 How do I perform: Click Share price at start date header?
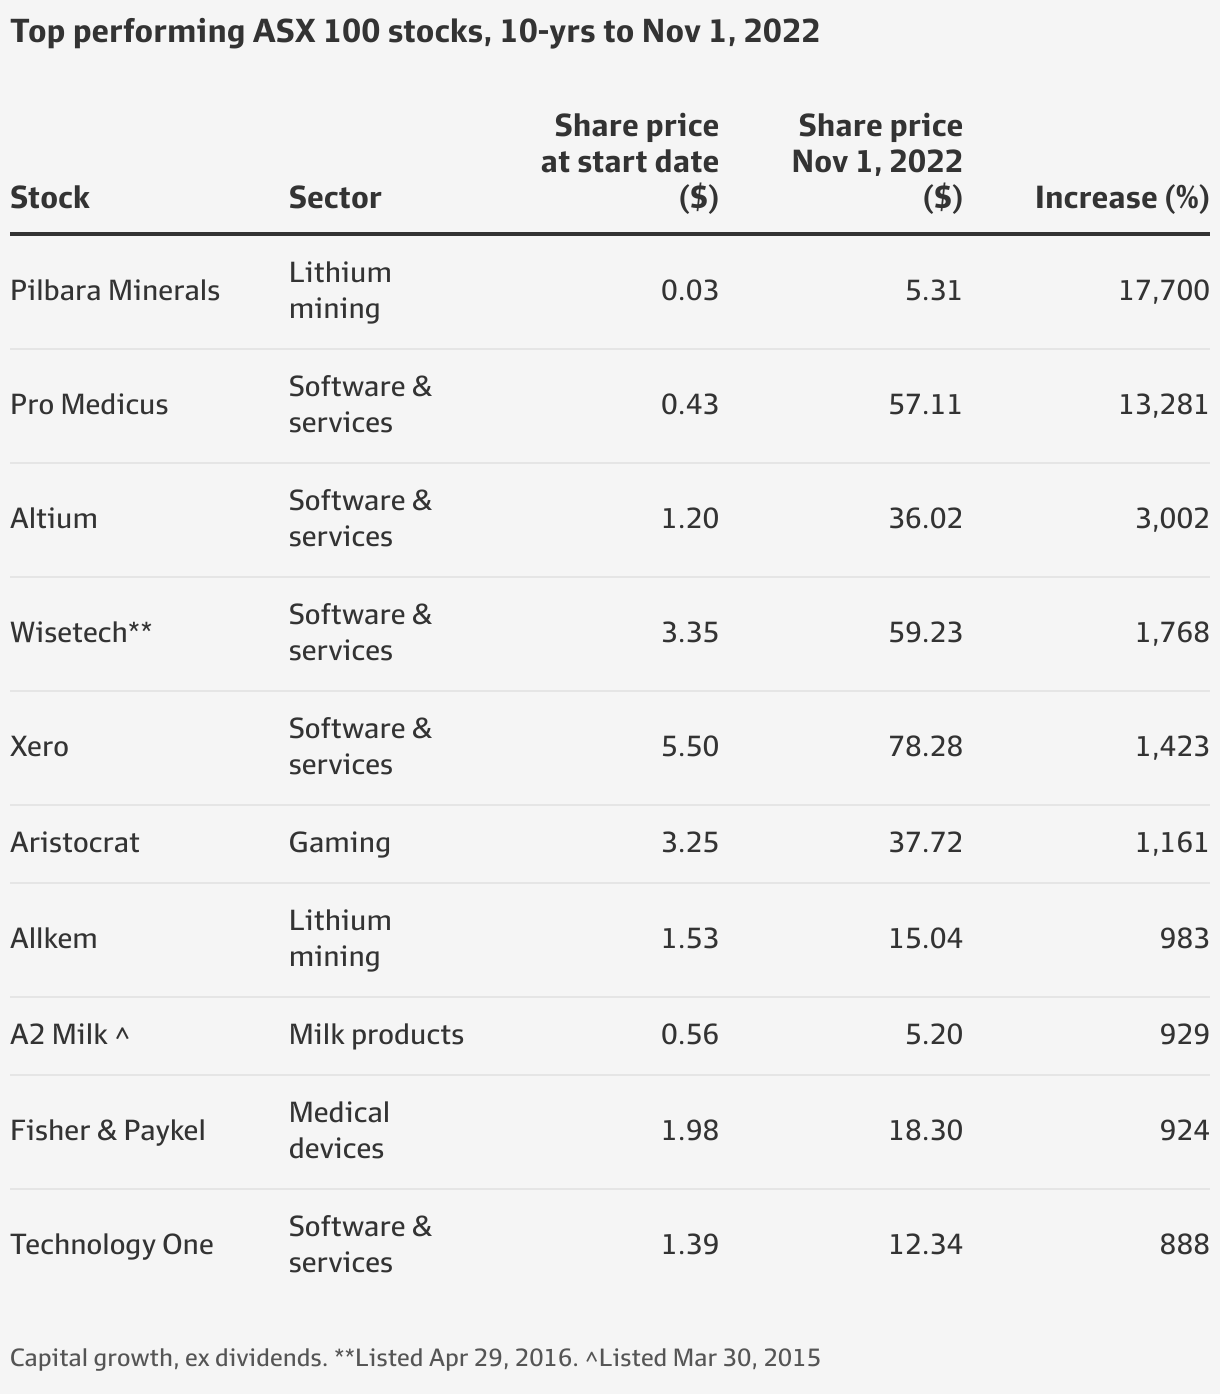point(630,162)
